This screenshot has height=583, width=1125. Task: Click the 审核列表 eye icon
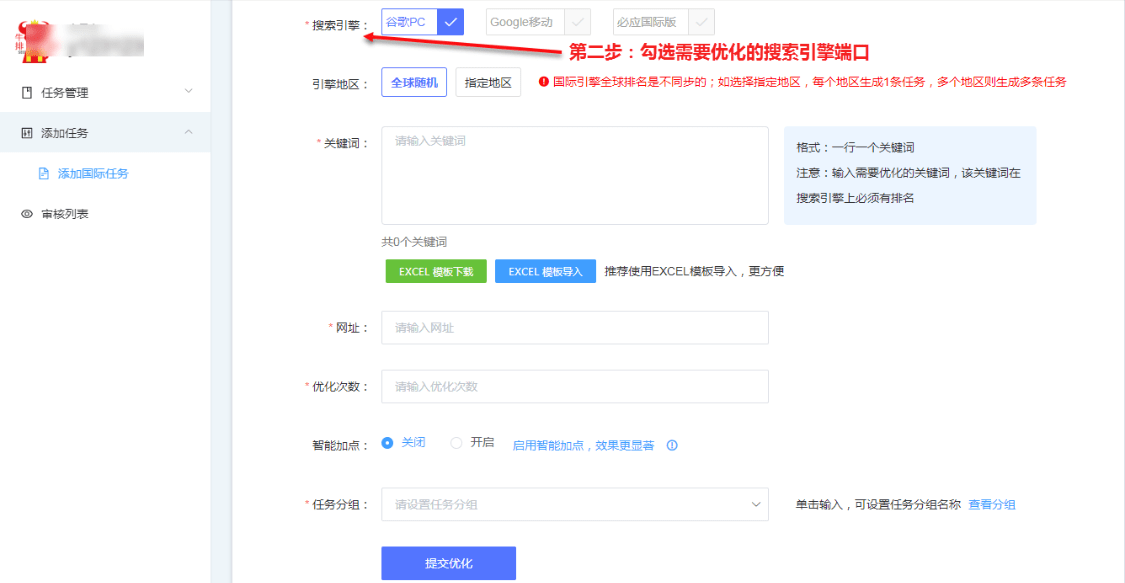click(27, 214)
